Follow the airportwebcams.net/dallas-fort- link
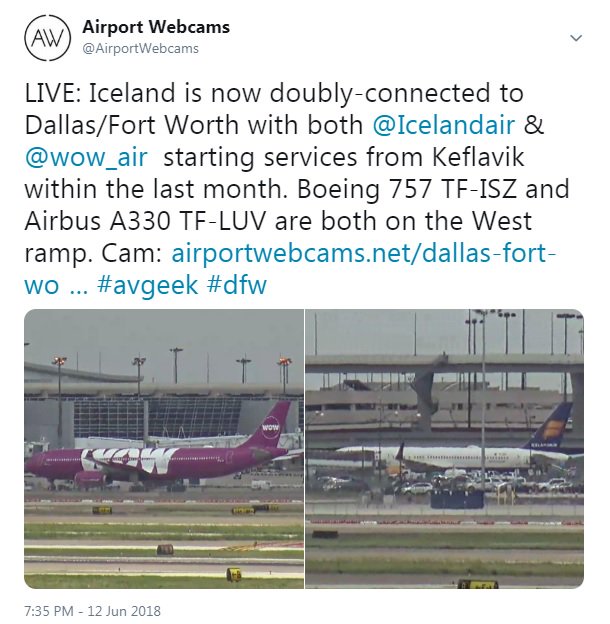The image size is (610, 624). [363, 253]
